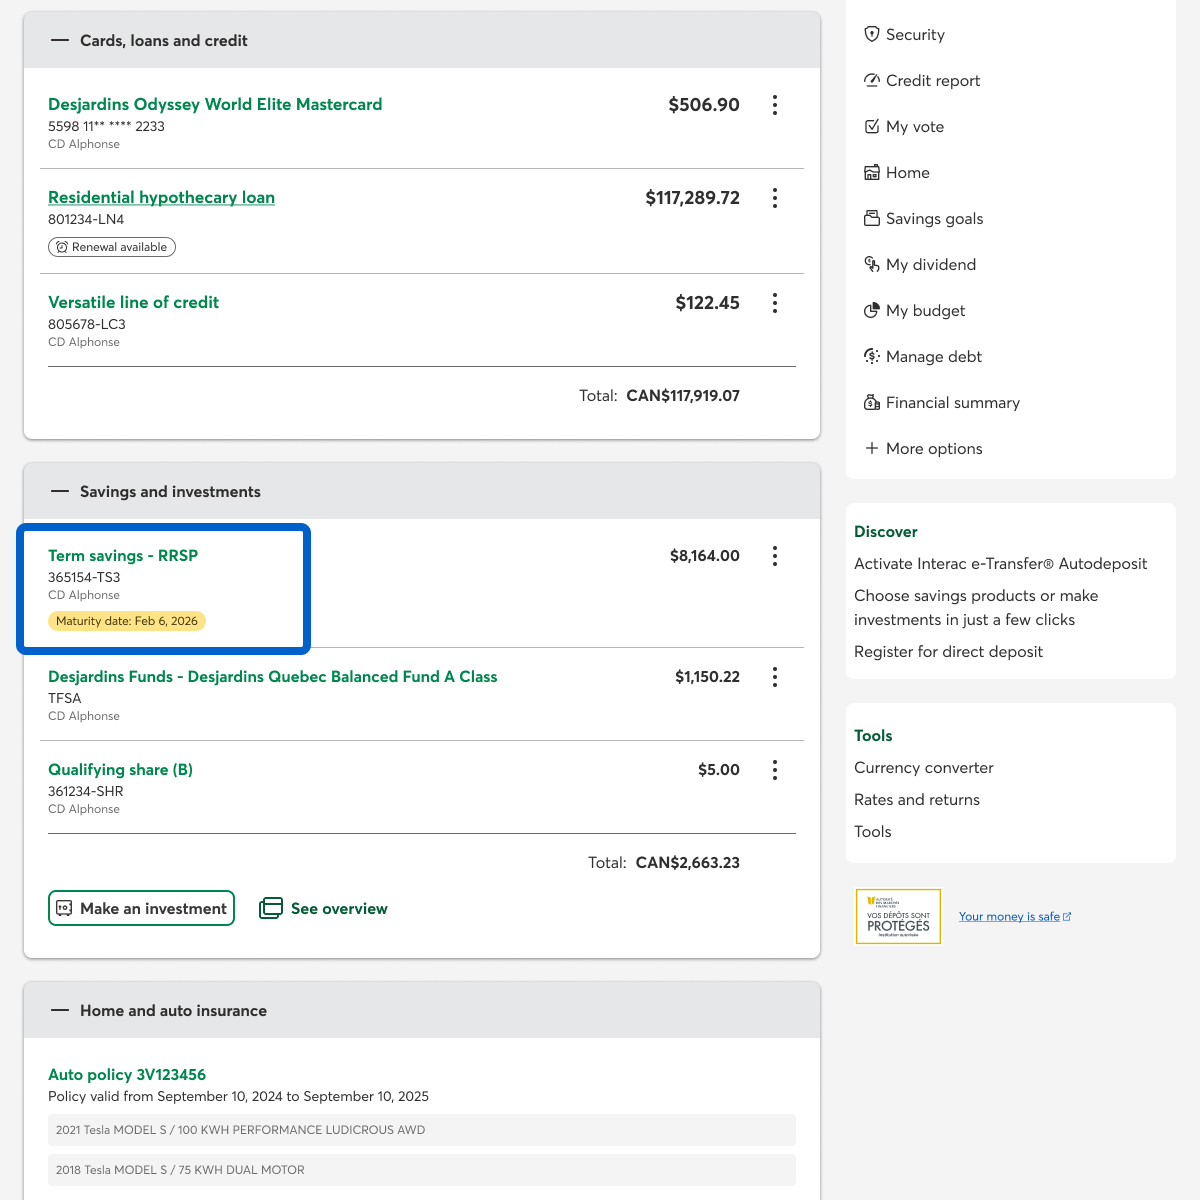Open options menu for Qualifying share (B)
This screenshot has width=1200, height=1200.
pyautogui.click(x=775, y=770)
